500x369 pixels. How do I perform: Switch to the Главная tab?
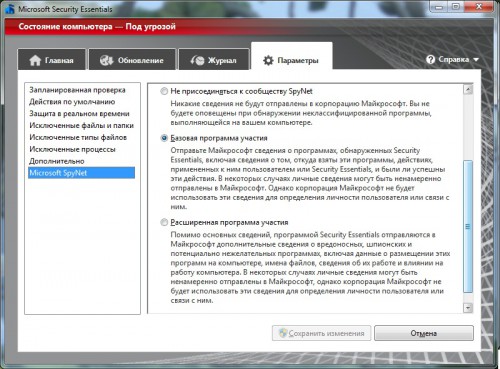tap(52, 59)
